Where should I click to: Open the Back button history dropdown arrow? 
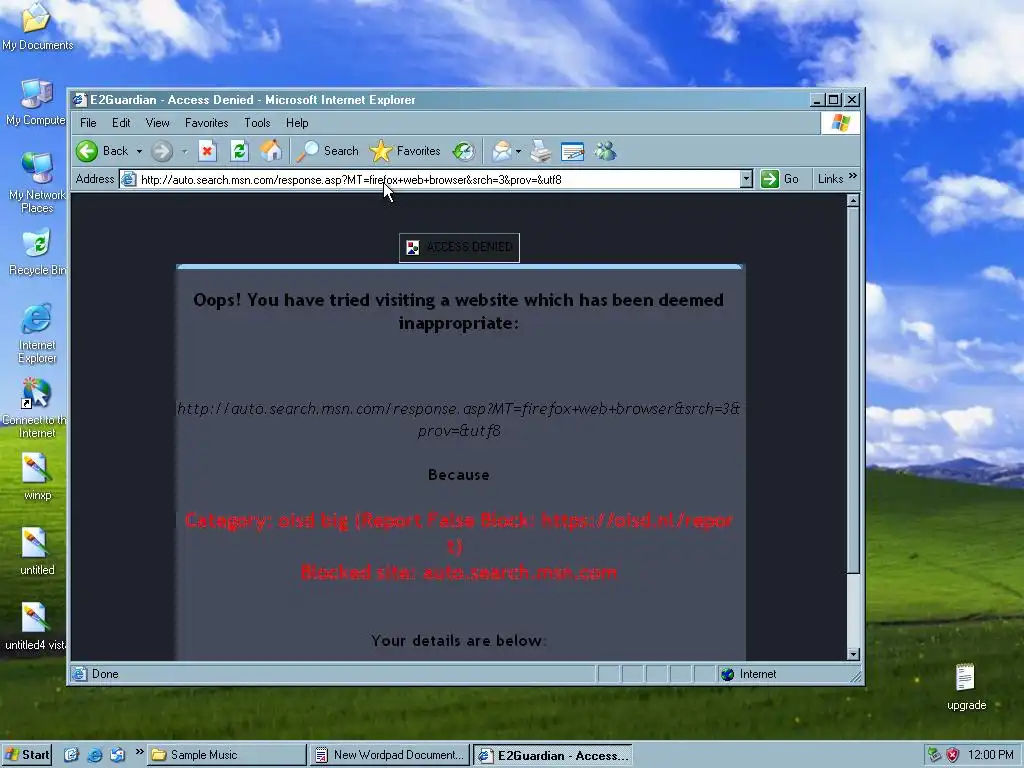139,152
